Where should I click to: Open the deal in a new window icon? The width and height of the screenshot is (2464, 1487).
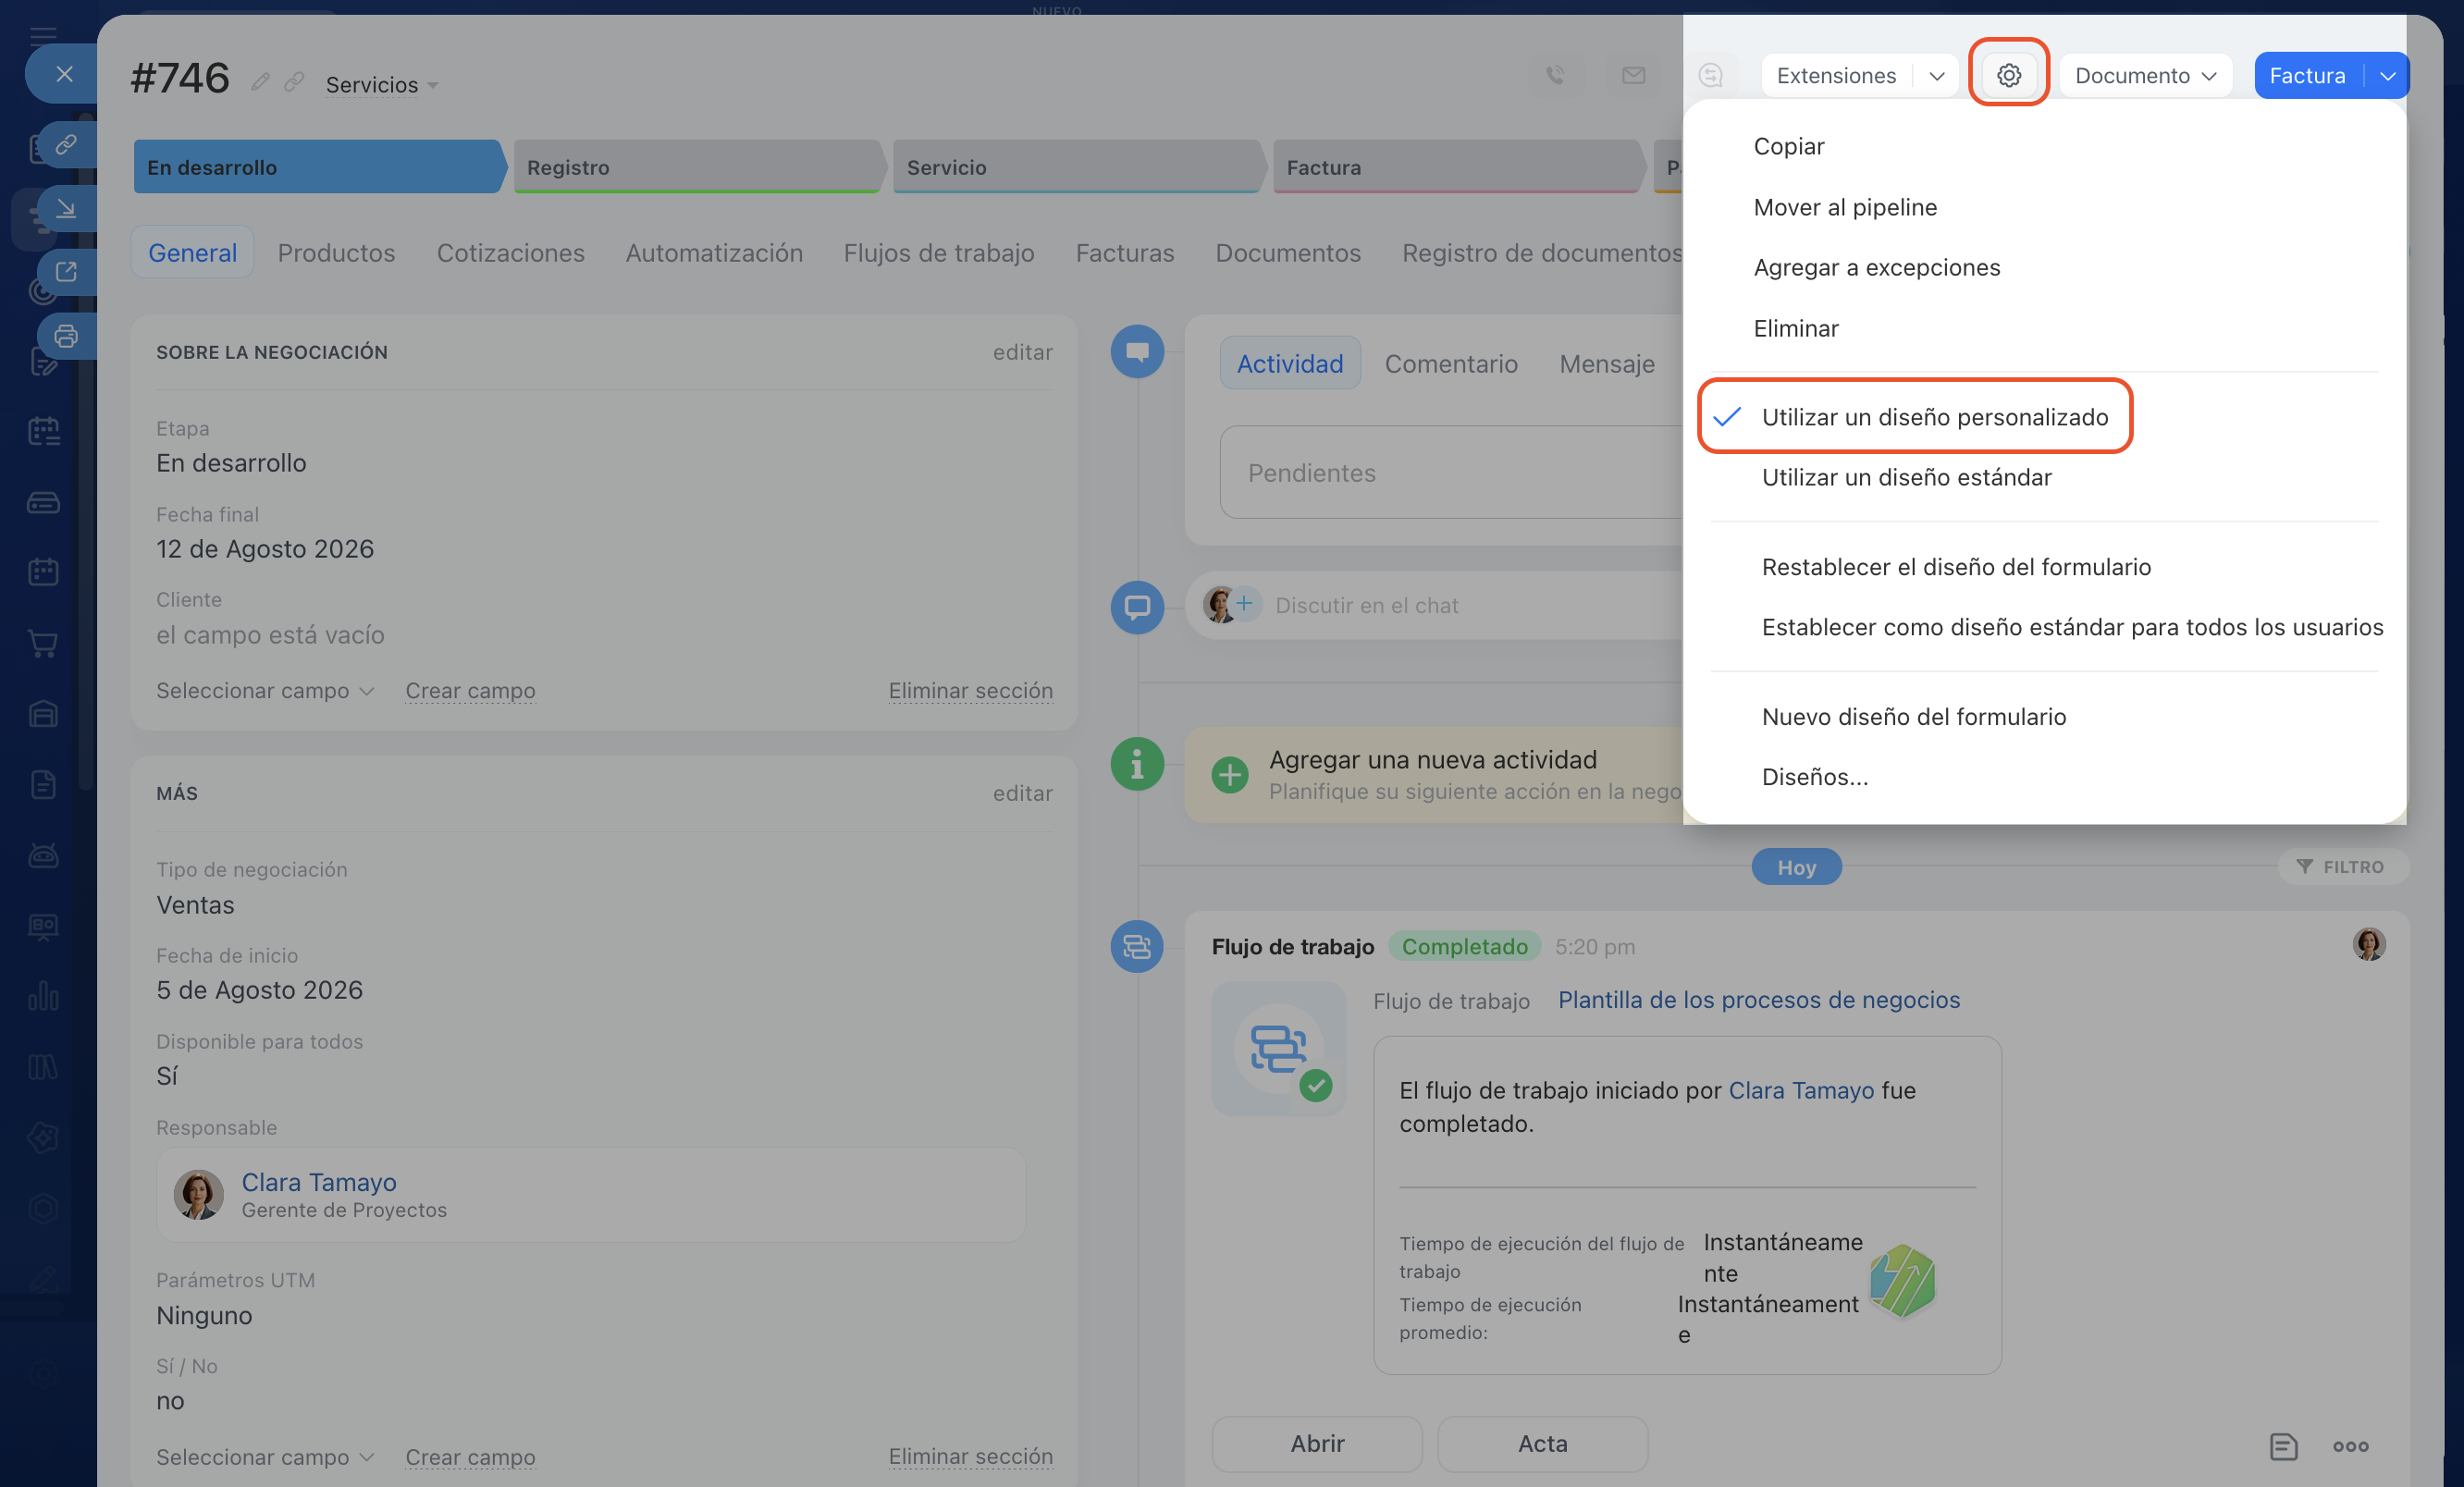pyautogui.click(x=66, y=272)
